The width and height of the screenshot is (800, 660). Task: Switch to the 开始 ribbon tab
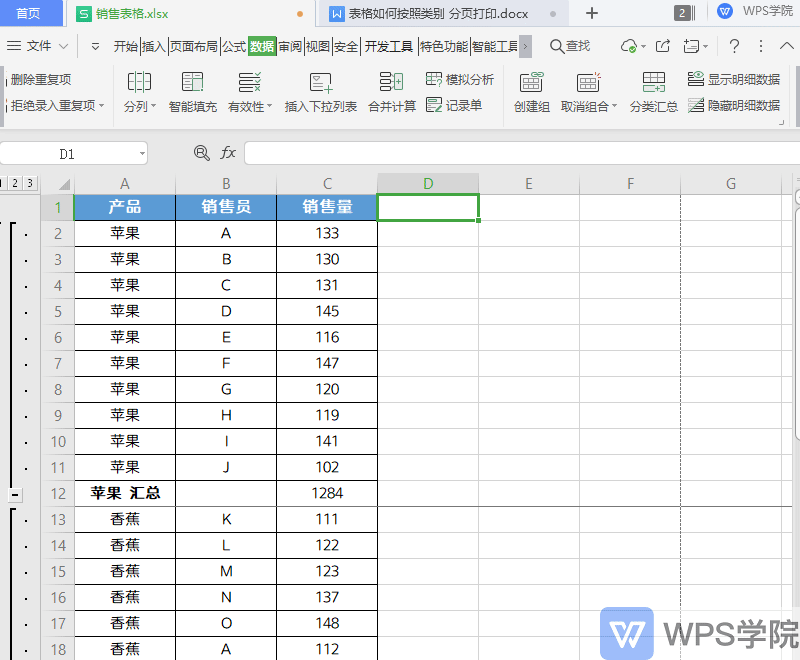126,46
